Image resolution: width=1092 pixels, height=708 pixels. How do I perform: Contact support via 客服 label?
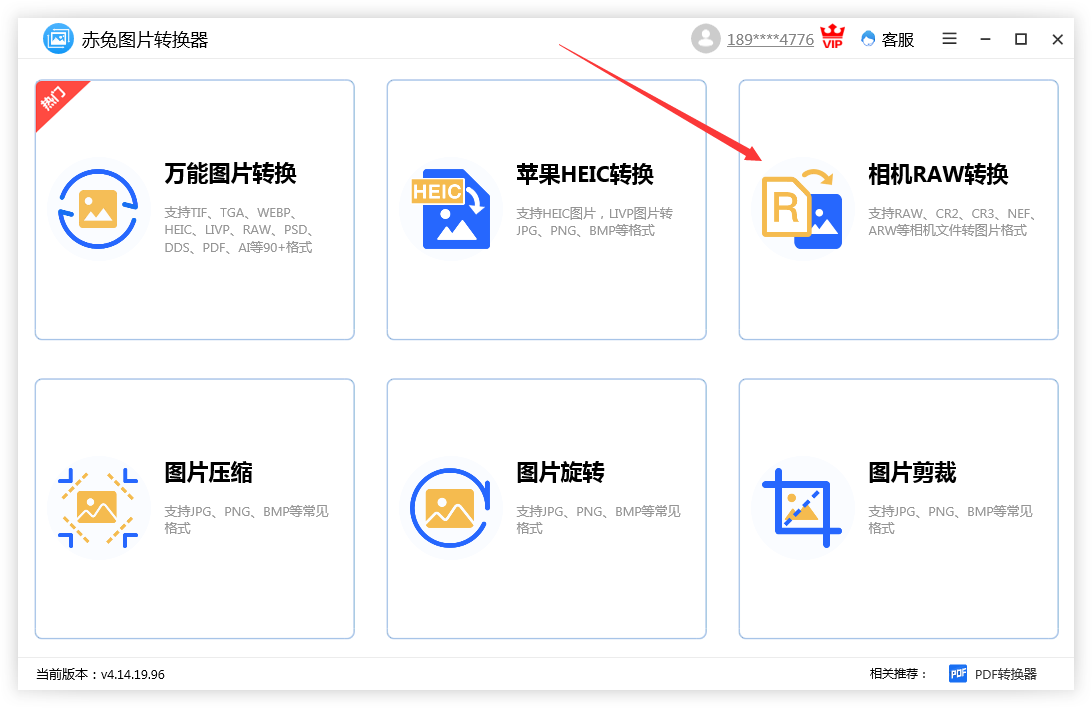click(x=898, y=40)
